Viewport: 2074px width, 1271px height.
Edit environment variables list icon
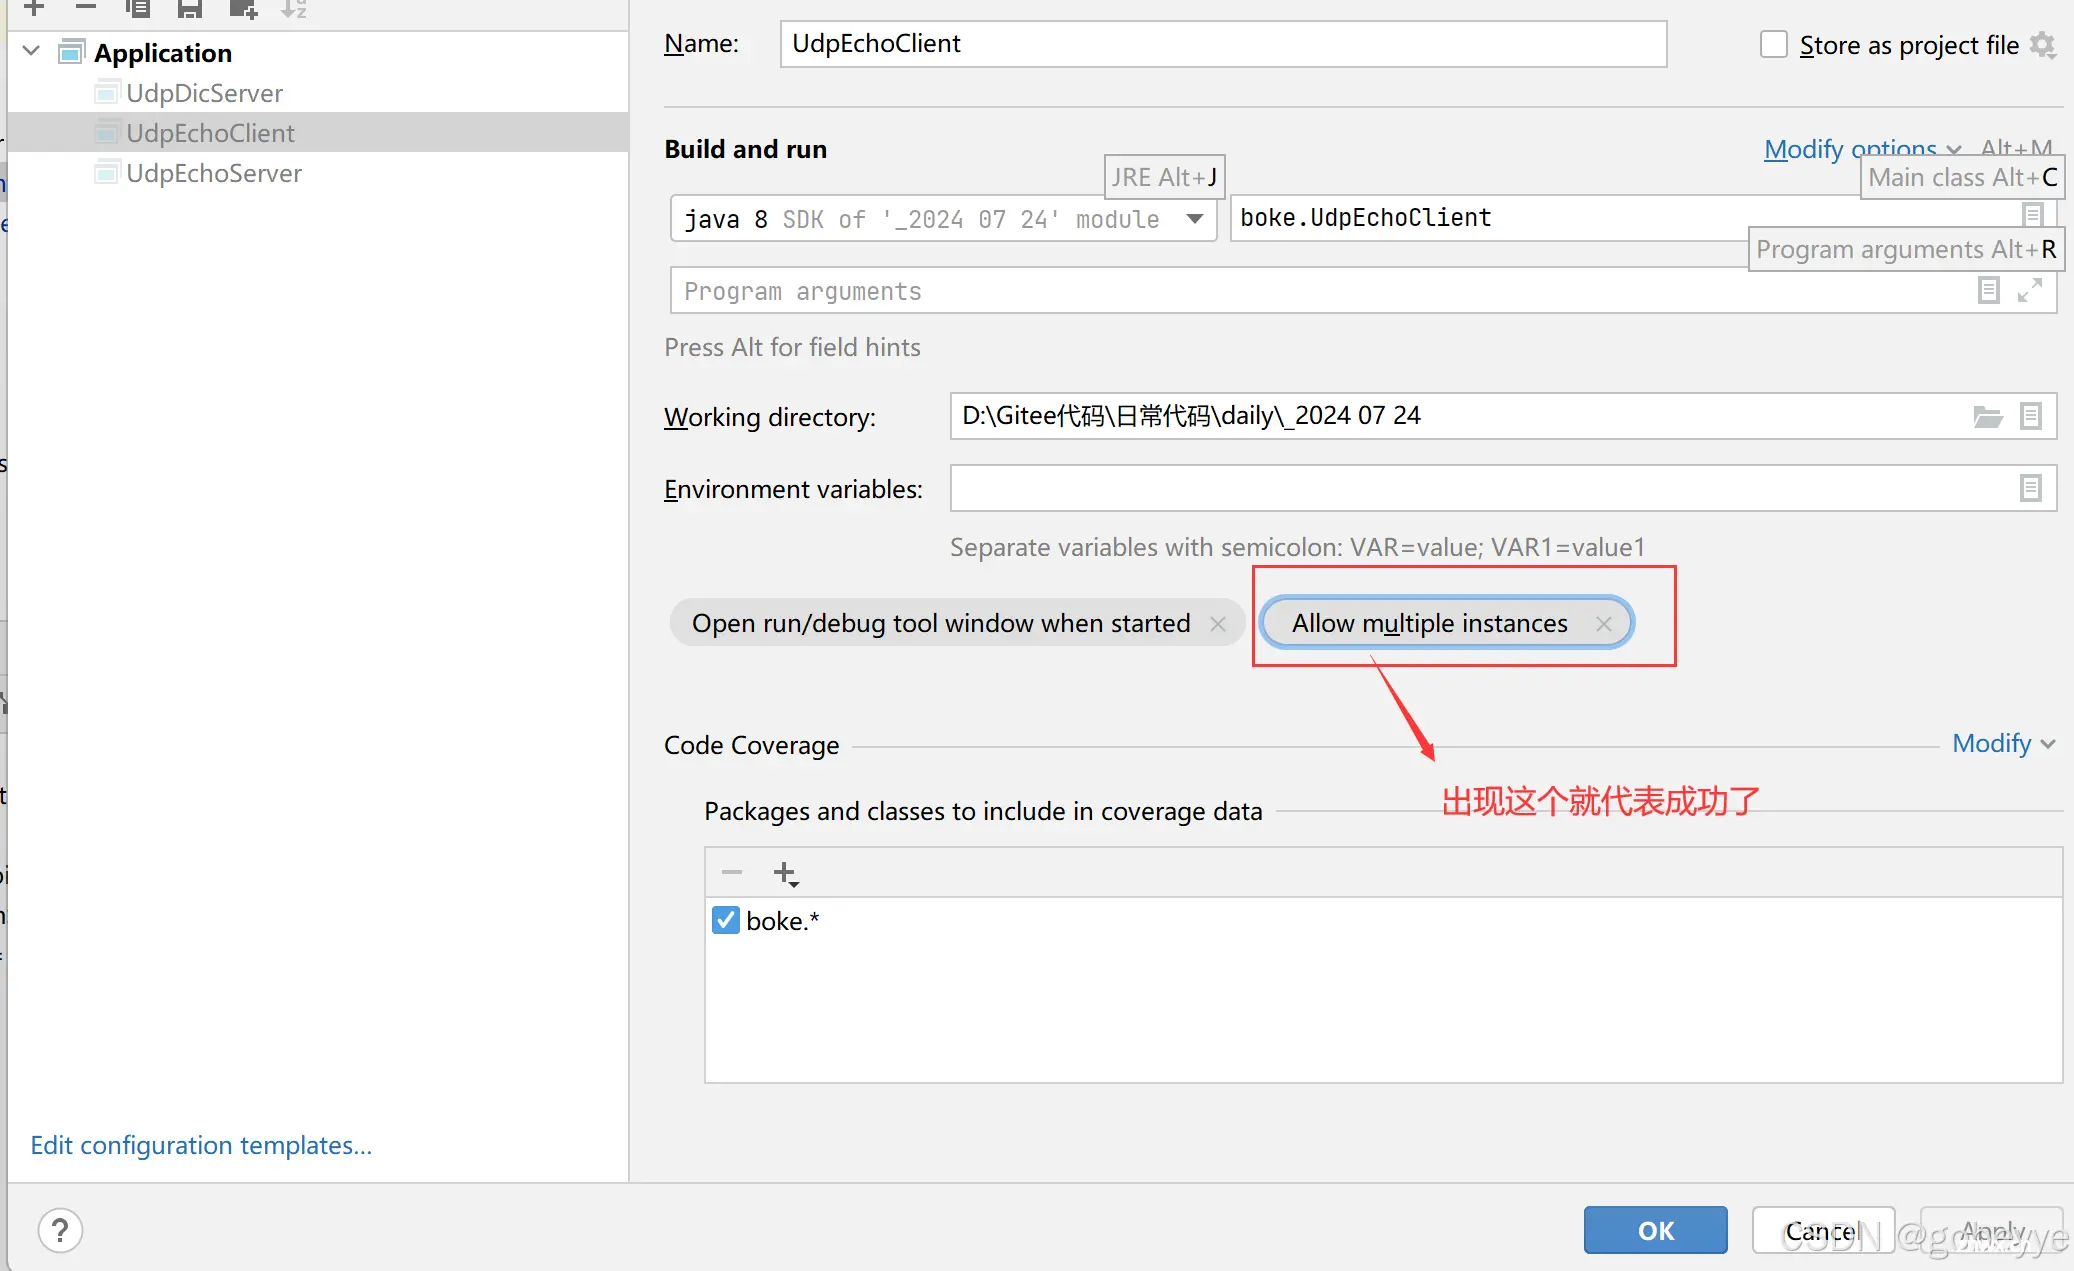tap(2031, 488)
